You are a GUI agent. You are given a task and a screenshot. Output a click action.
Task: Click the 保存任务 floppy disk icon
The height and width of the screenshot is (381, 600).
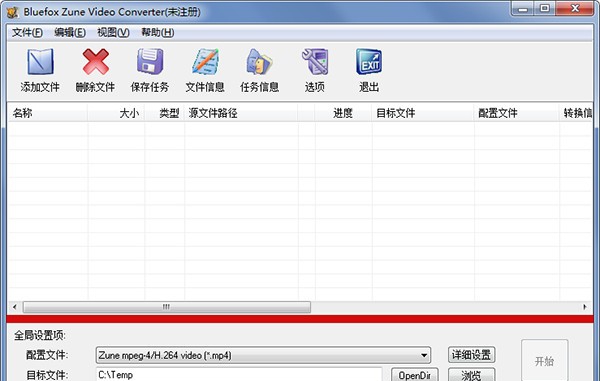point(150,61)
